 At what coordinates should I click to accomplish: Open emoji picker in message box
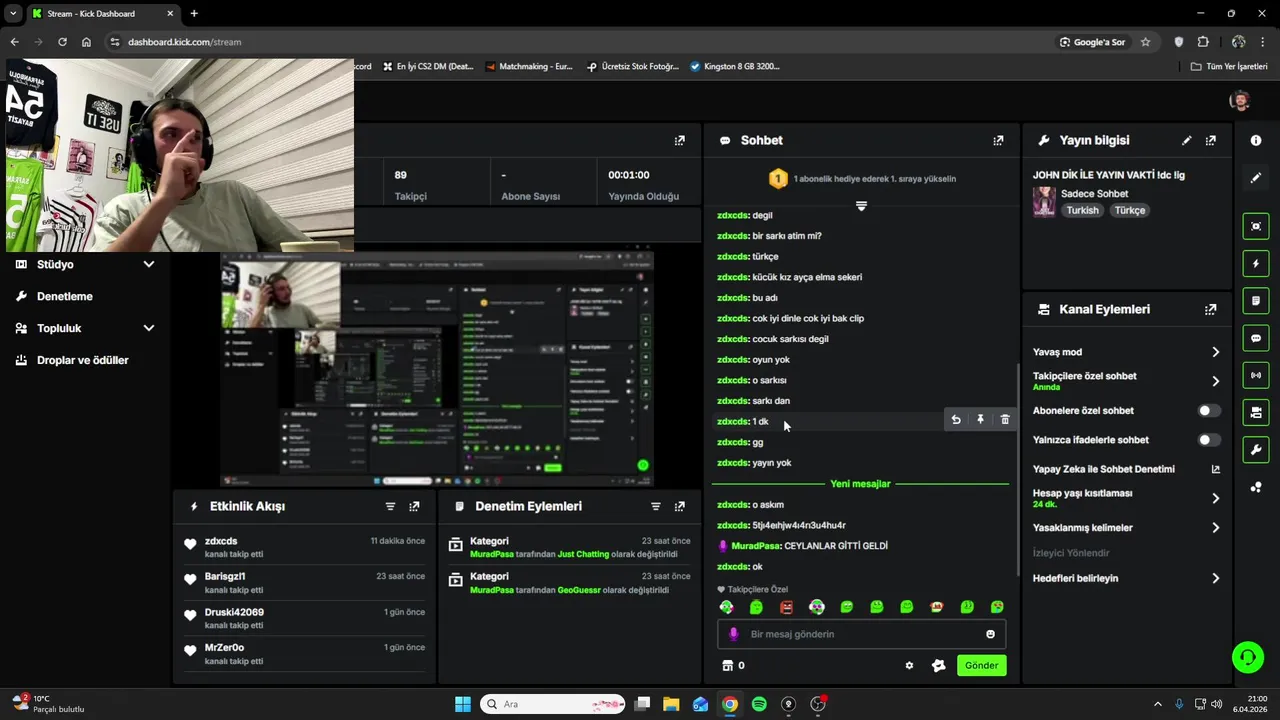point(991,634)
